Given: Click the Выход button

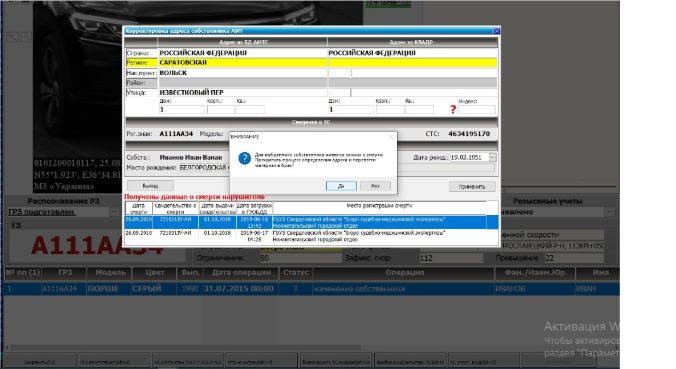Looking at the screenshot, I should (150, 186).
